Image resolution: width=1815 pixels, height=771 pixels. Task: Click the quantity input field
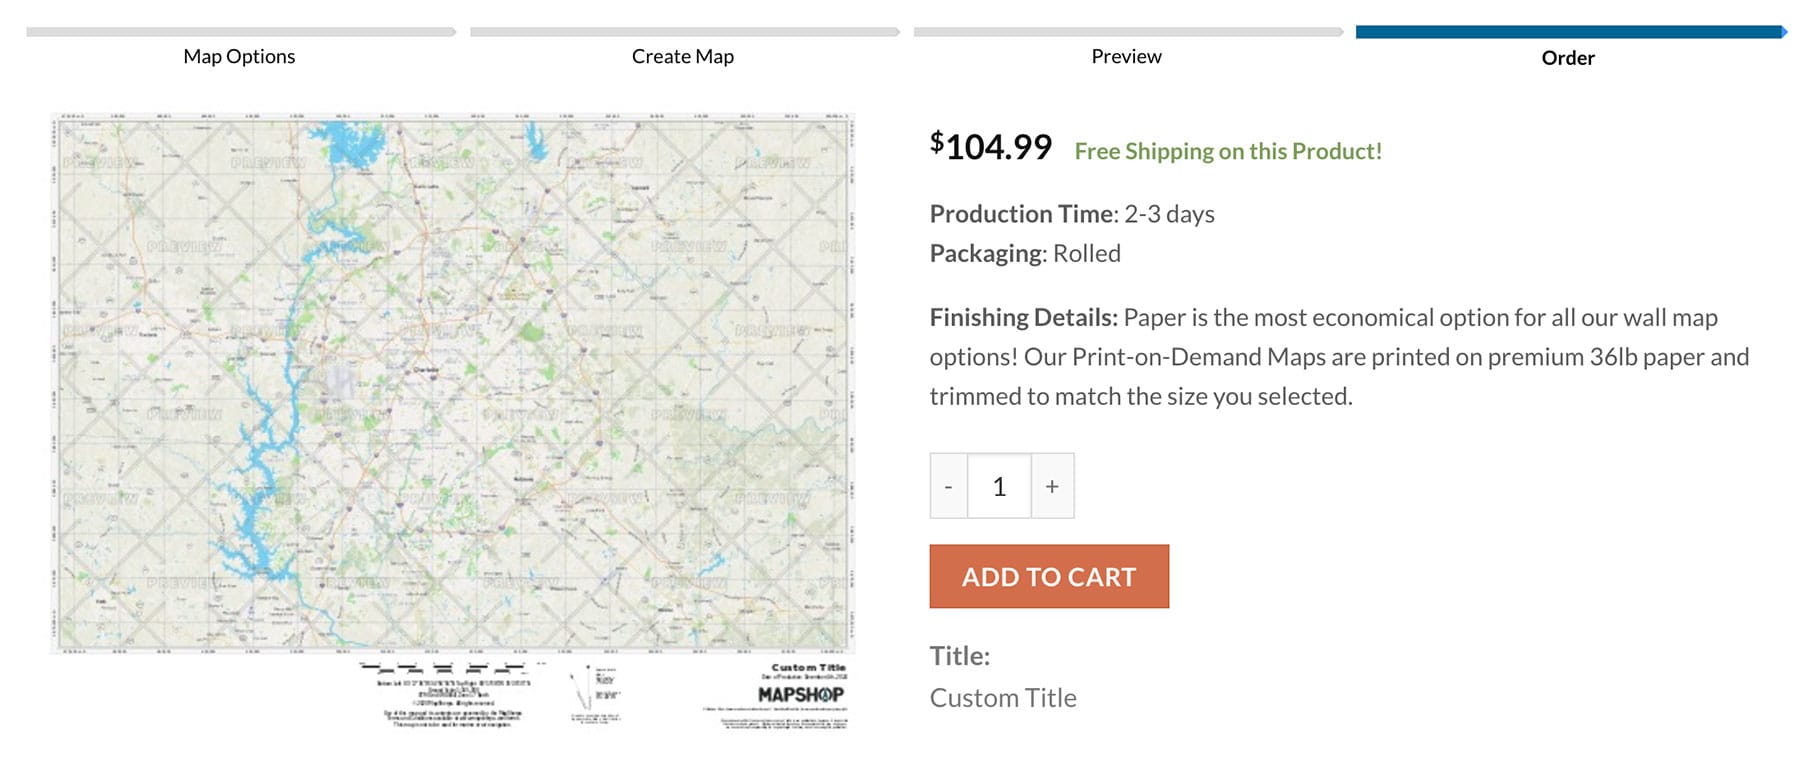[998, 485]
